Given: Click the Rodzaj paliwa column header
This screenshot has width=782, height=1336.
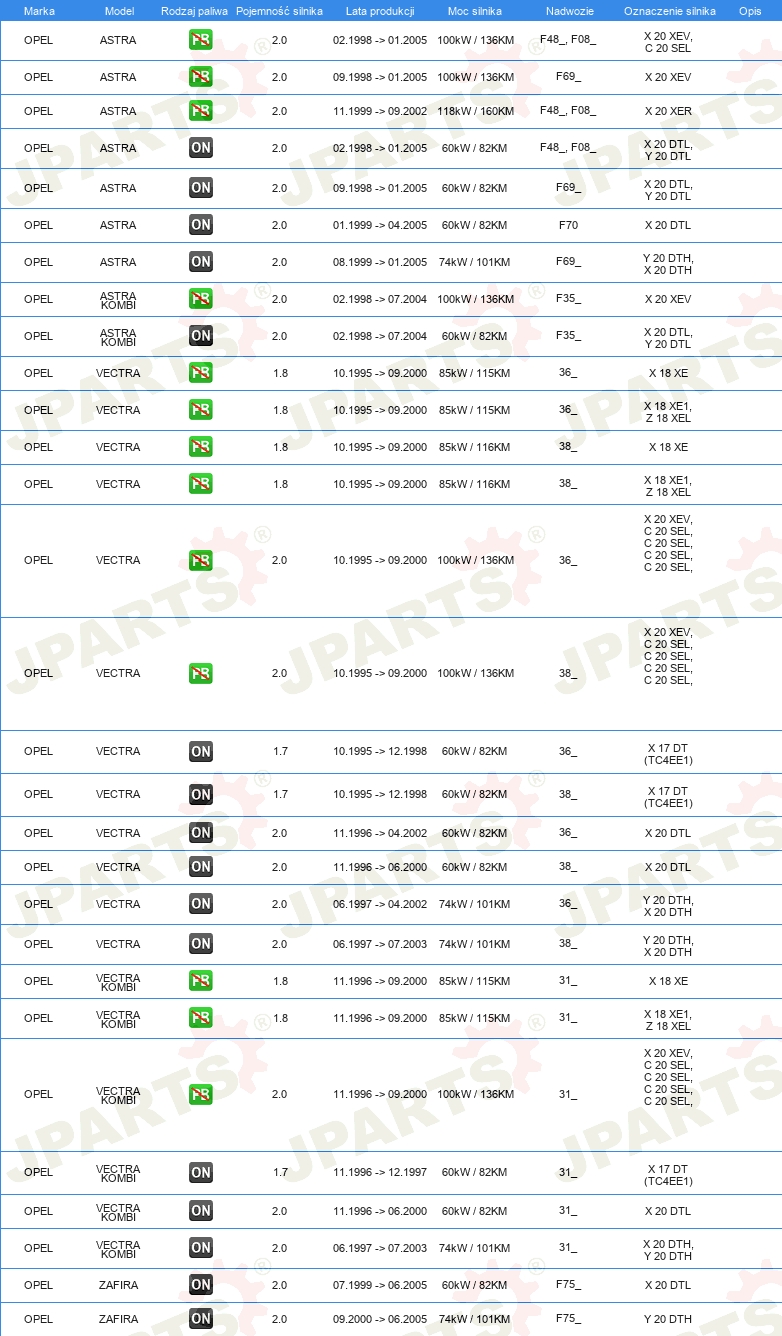Looking at the screenshot, I should pyautogui.click(x=194, y=10).
